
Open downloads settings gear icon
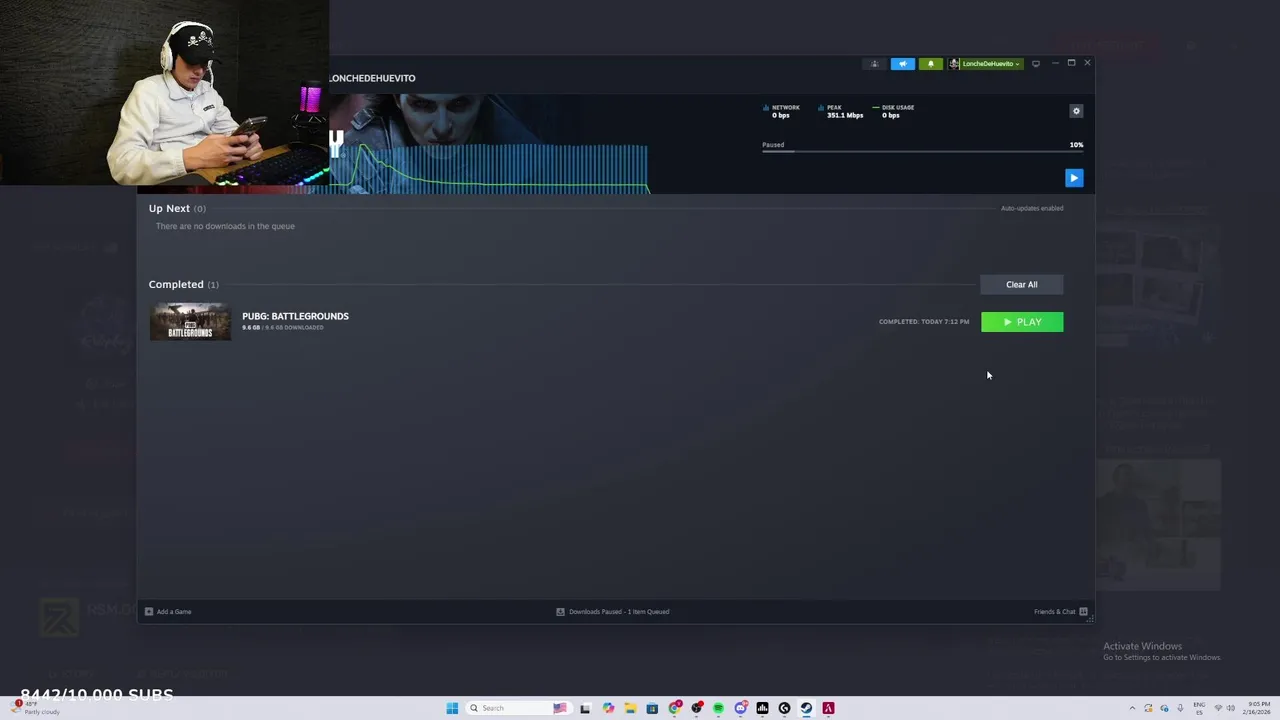(1076, 111)
